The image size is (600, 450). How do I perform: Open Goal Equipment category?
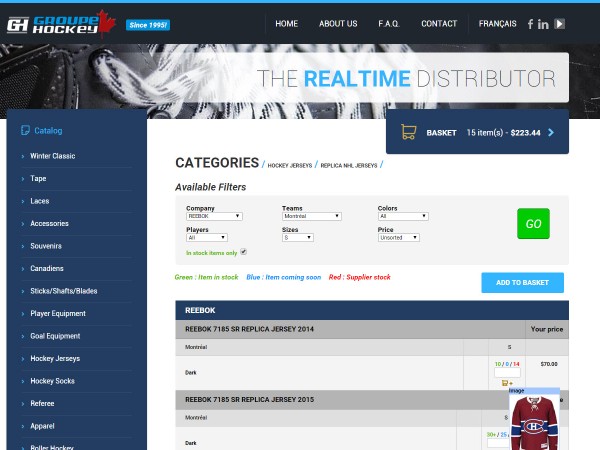coord(55,336)
